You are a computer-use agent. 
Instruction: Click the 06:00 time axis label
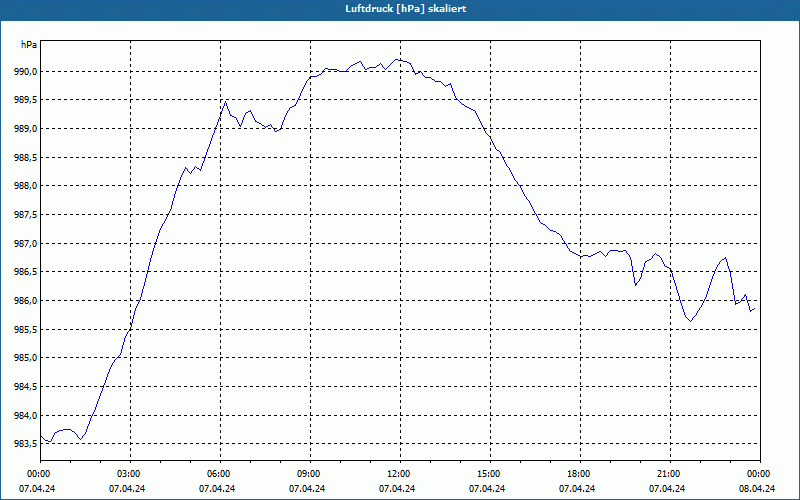(217, 474)
